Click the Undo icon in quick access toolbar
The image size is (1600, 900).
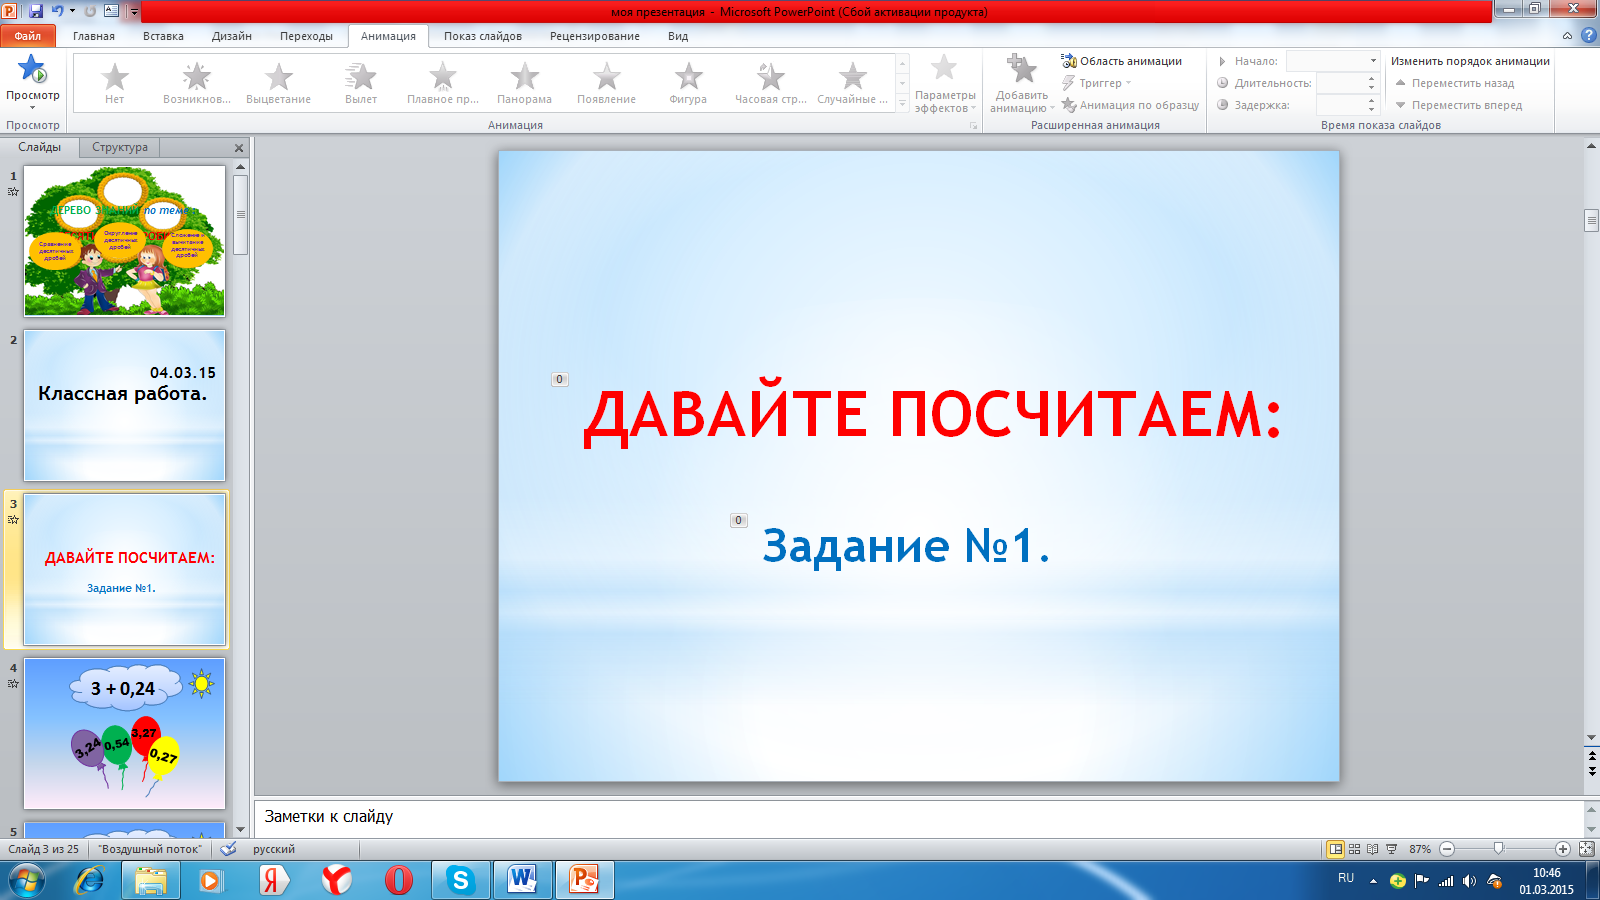click(58, 11)
